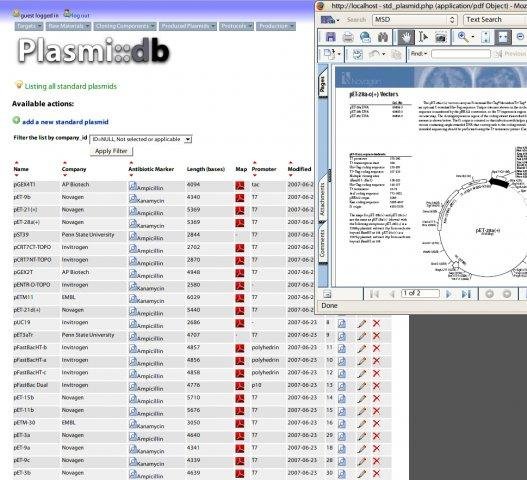Jump to last PDF page
Image resolution: width=527 pixels, height=480 pixels.
(466, 294)
